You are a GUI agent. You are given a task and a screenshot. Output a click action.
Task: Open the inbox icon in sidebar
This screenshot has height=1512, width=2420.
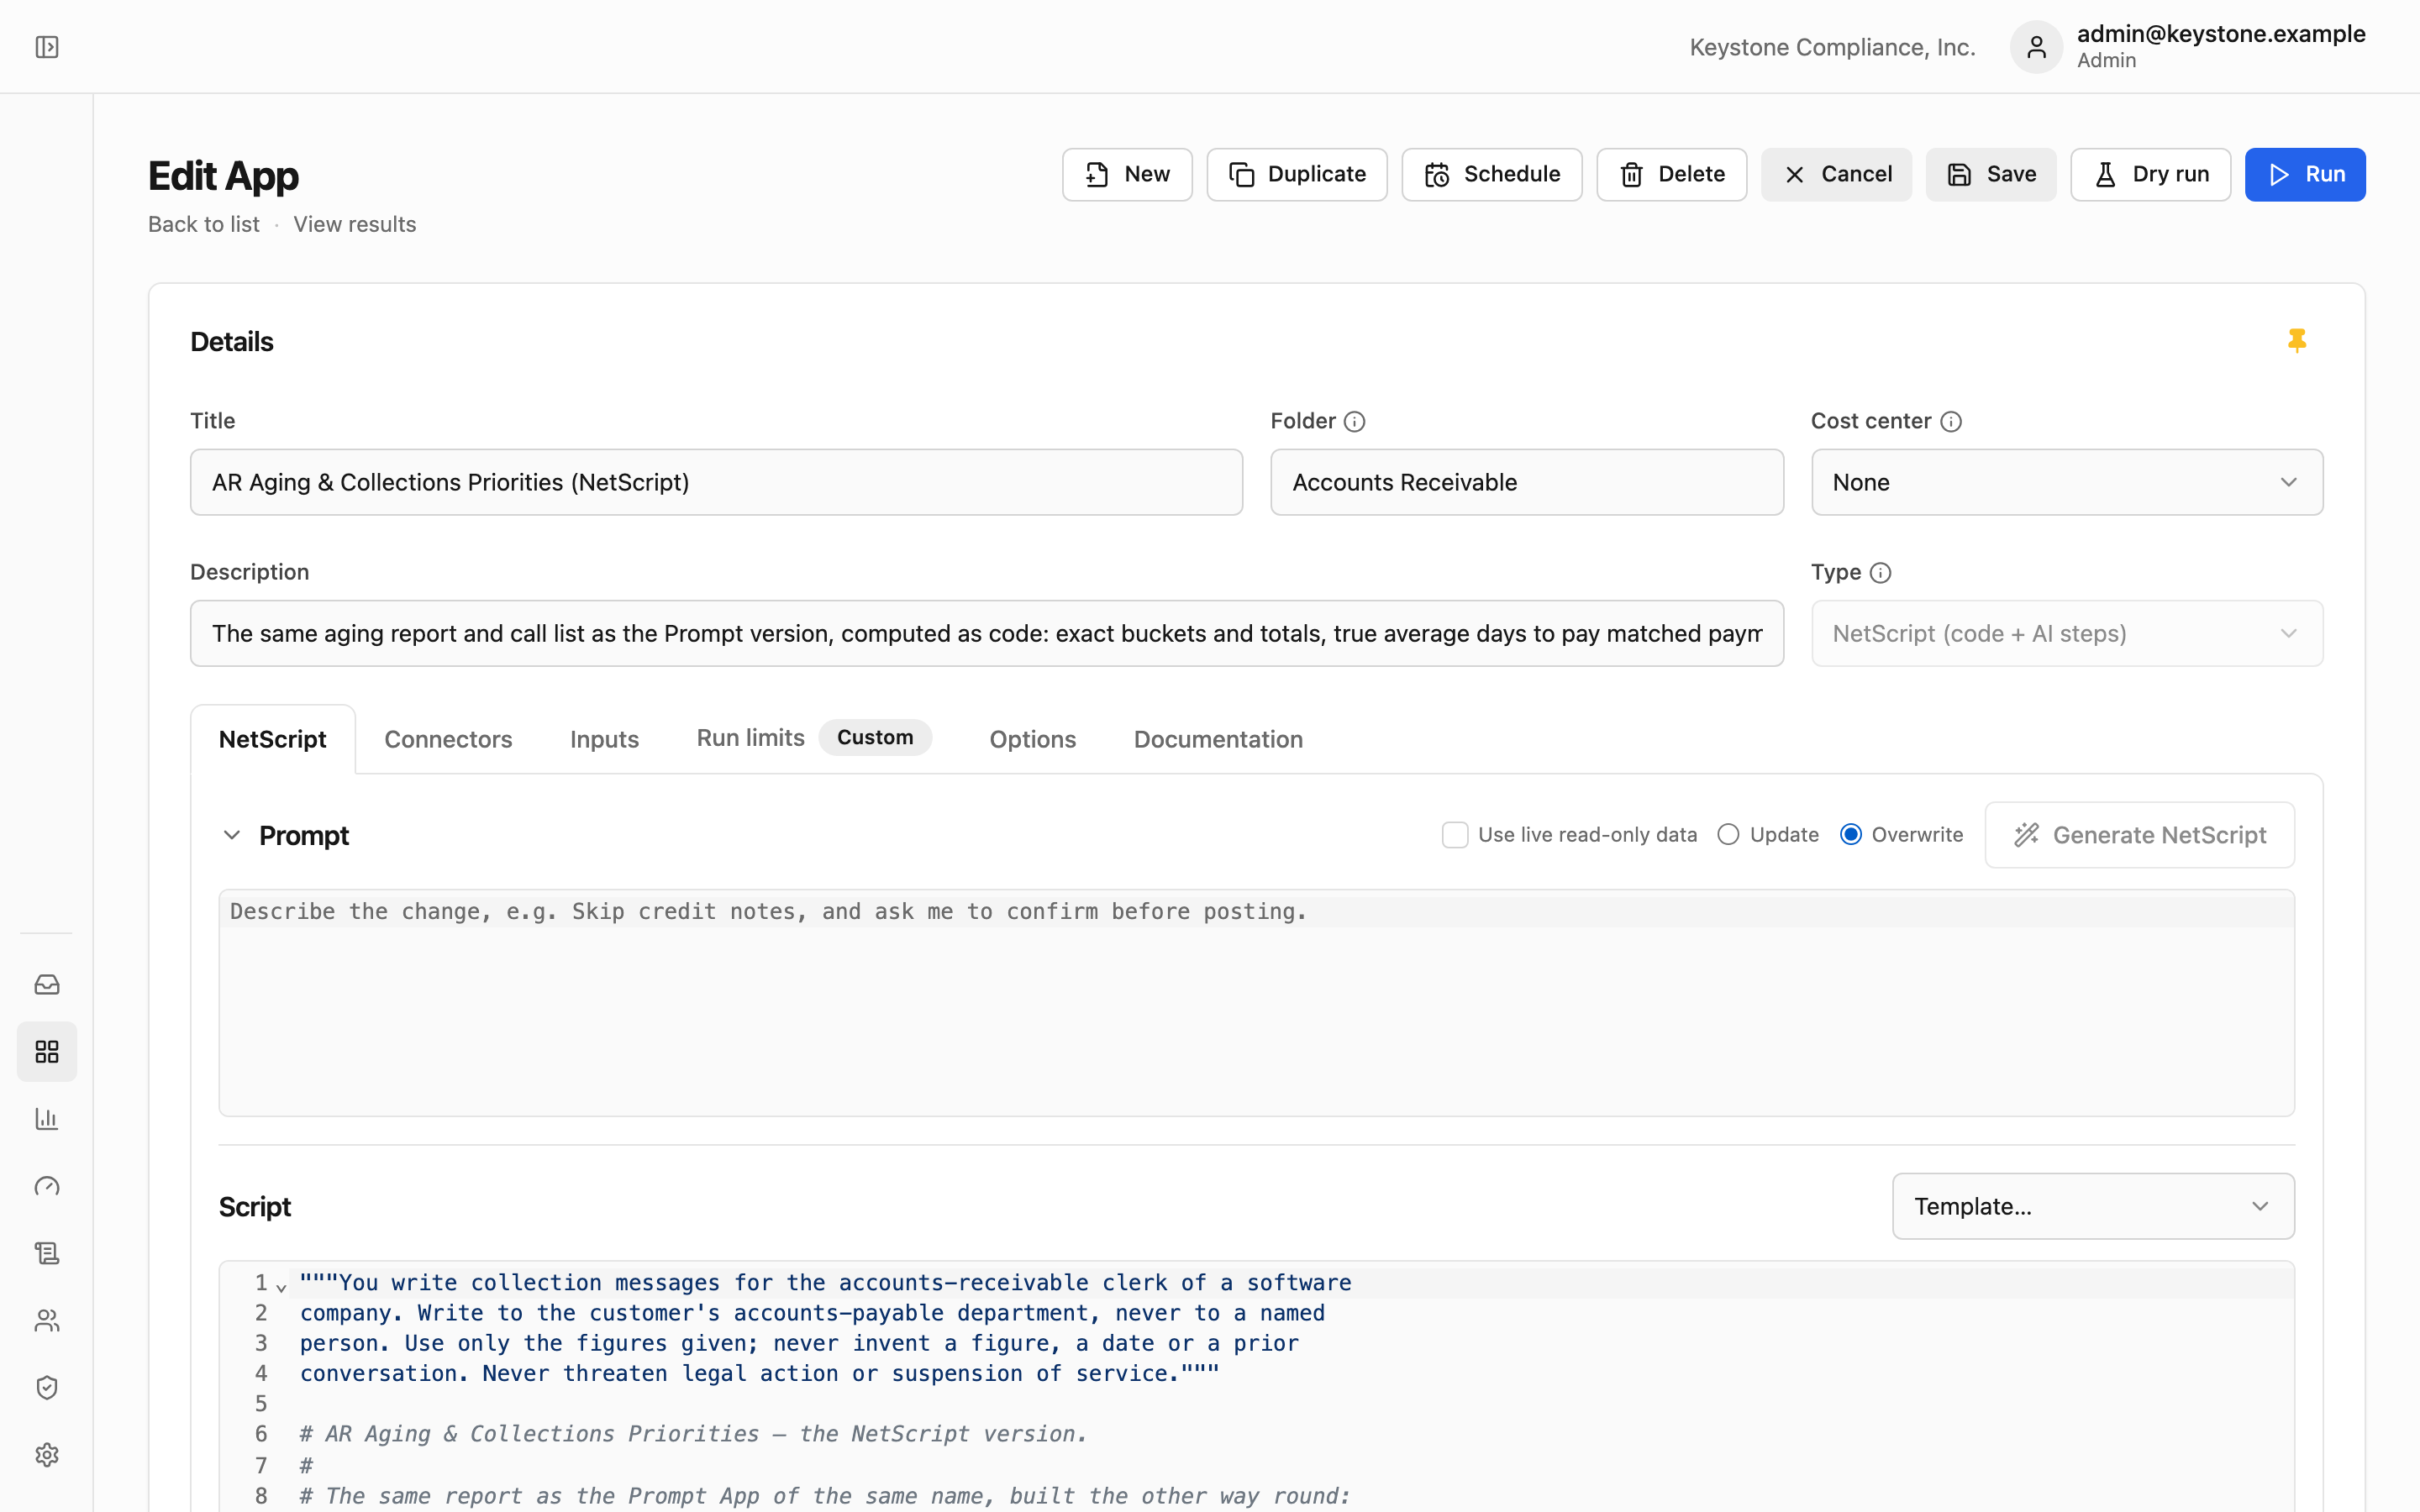(47, 985)
